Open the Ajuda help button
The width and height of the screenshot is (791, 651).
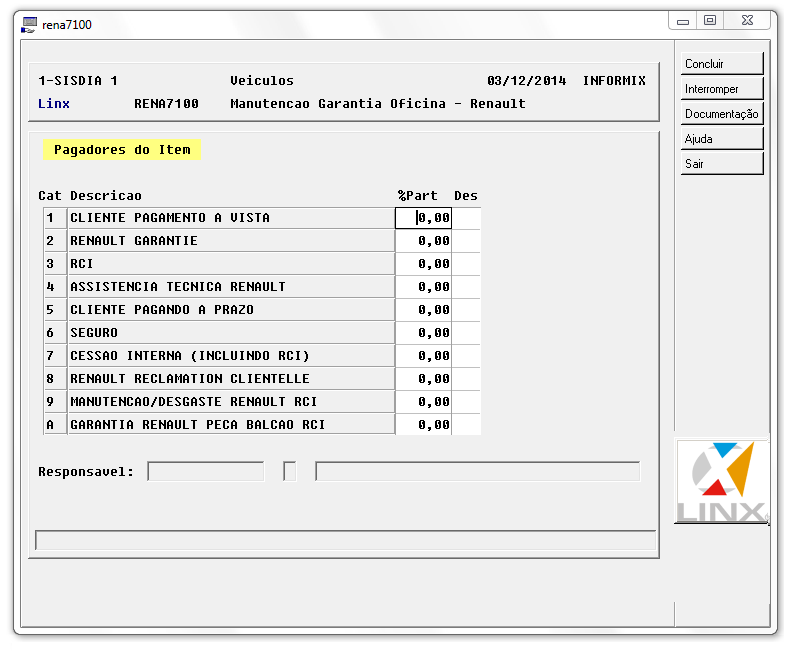click(x=721, y=139)
